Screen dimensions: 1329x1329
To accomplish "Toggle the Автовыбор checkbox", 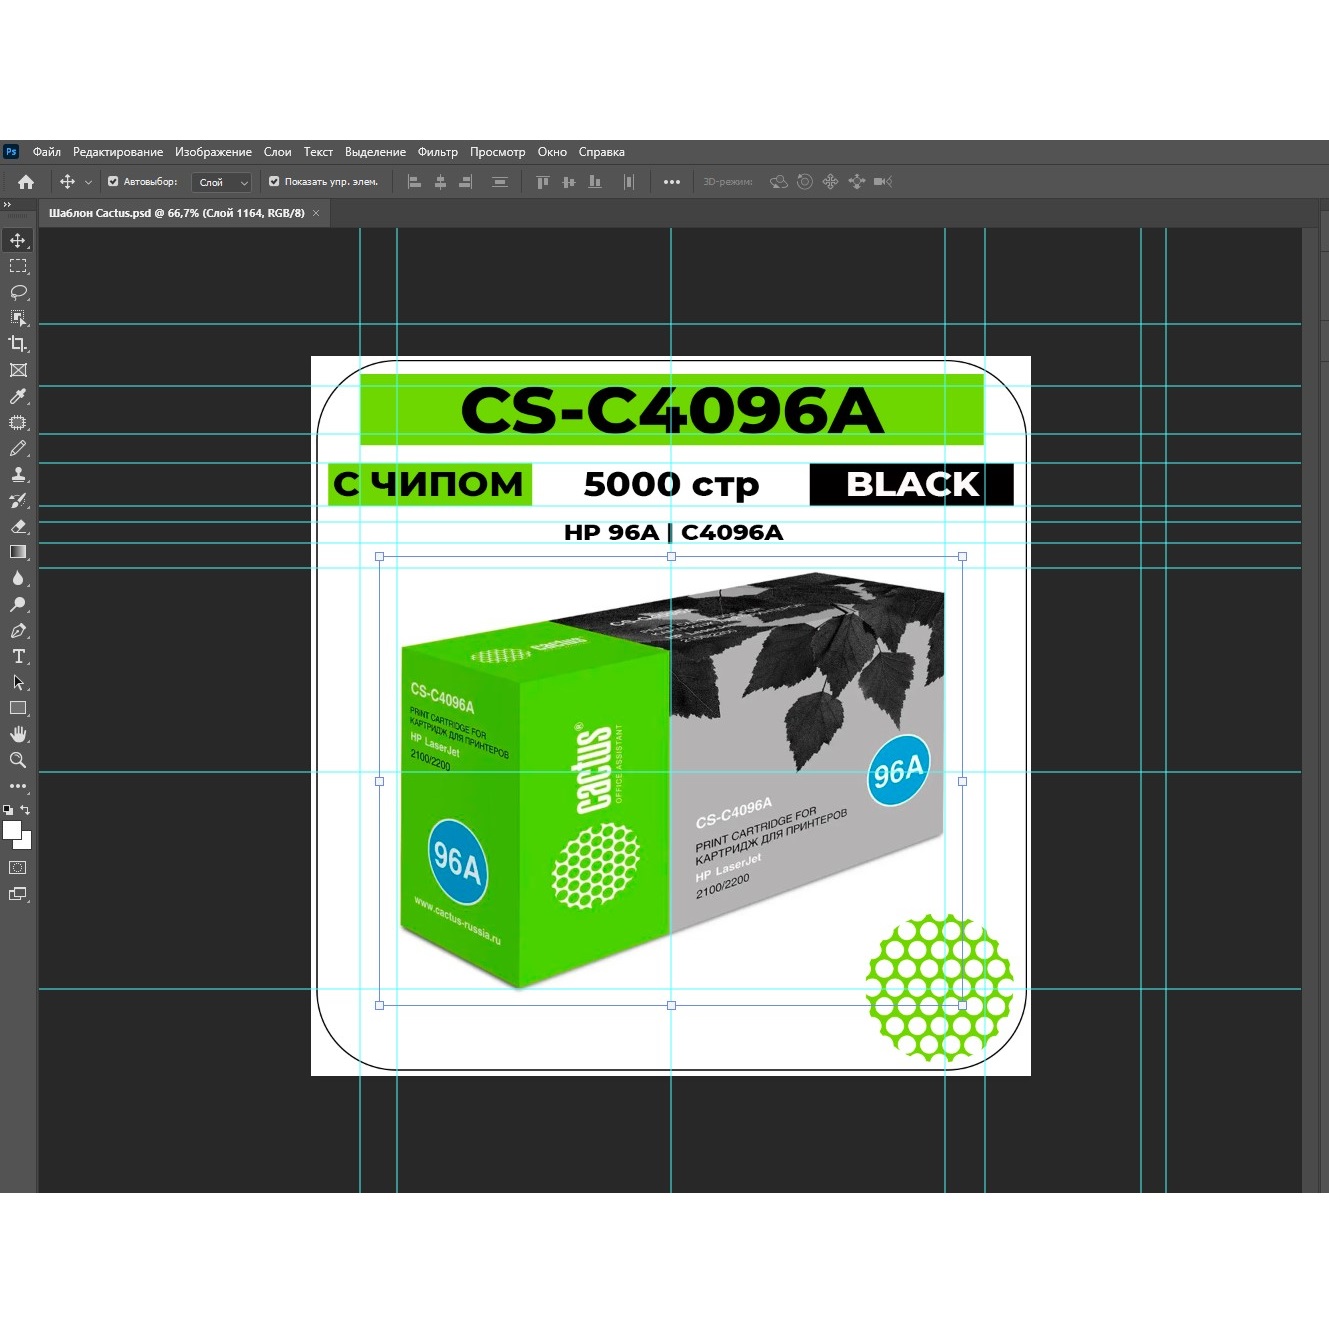I will click(113, 182).
